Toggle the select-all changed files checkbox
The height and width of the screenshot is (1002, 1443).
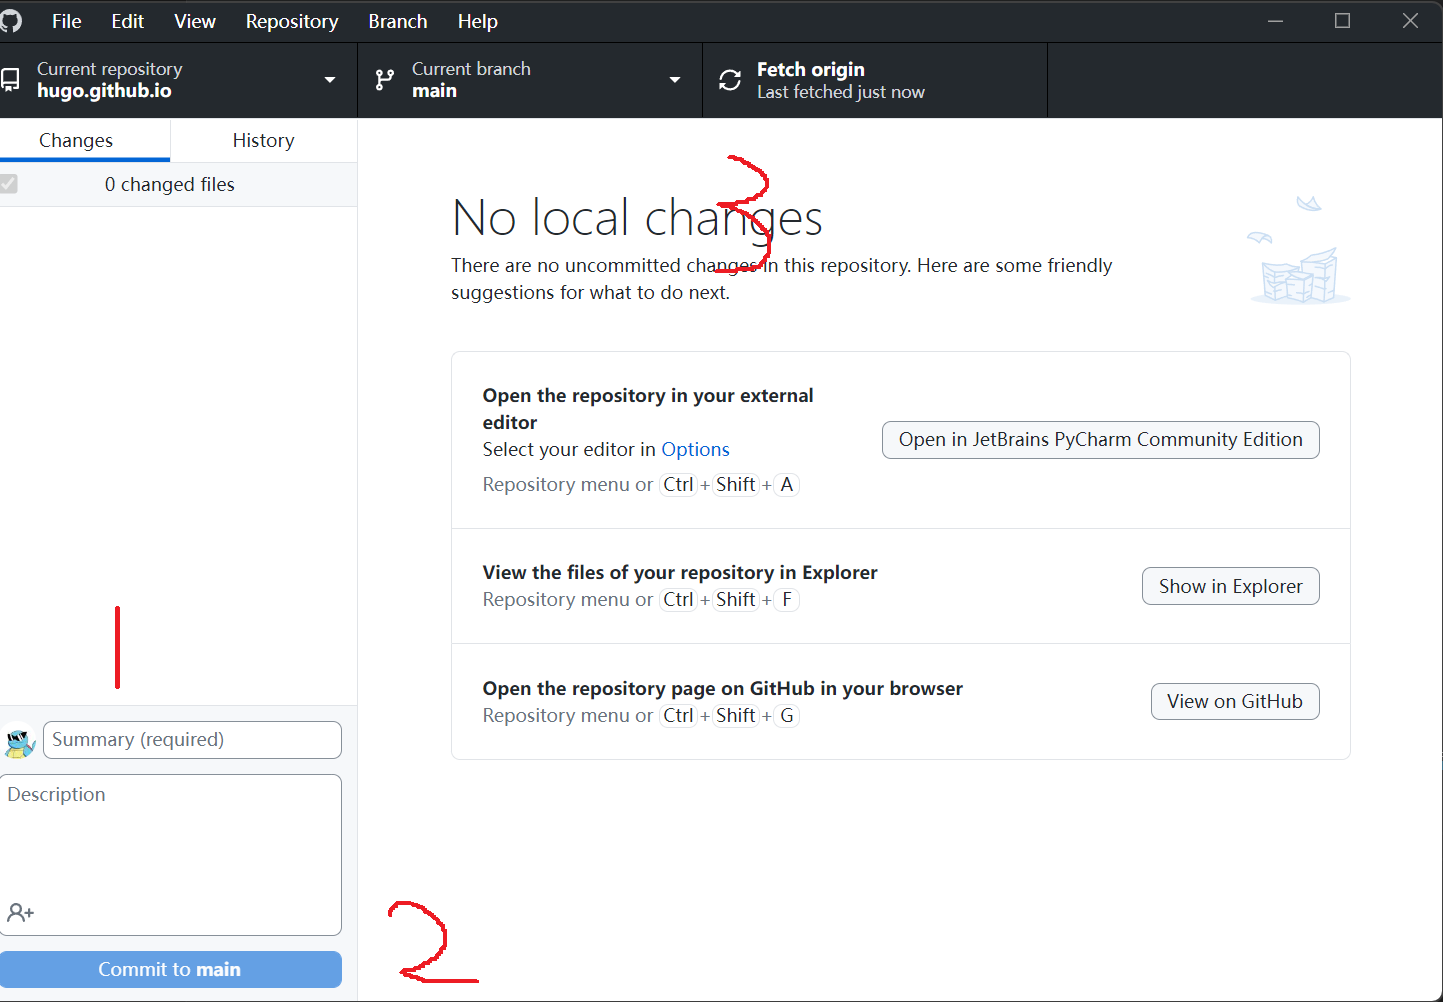9,184
